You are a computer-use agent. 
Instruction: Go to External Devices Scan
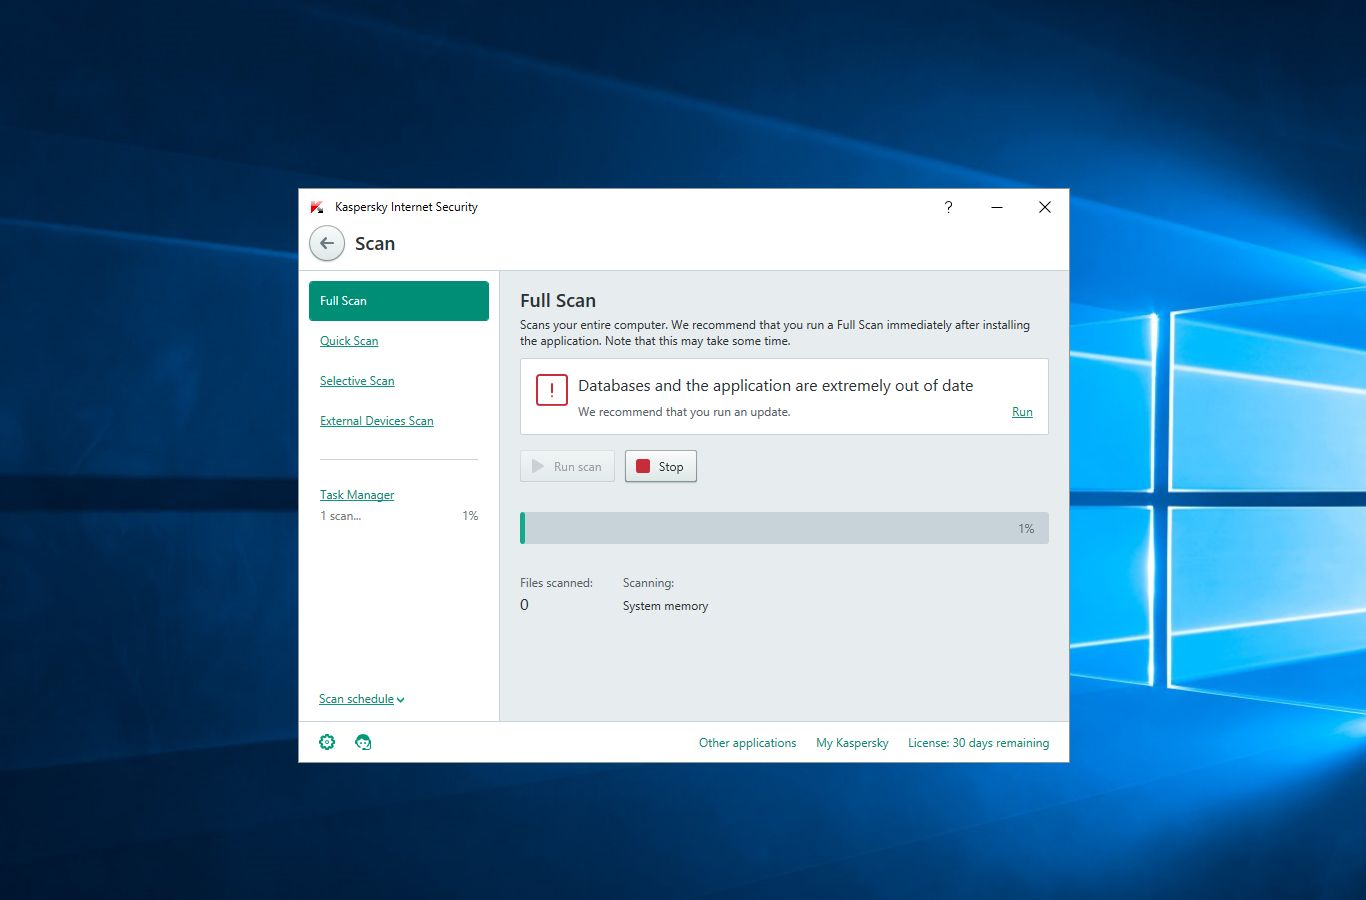click(377, 421)
